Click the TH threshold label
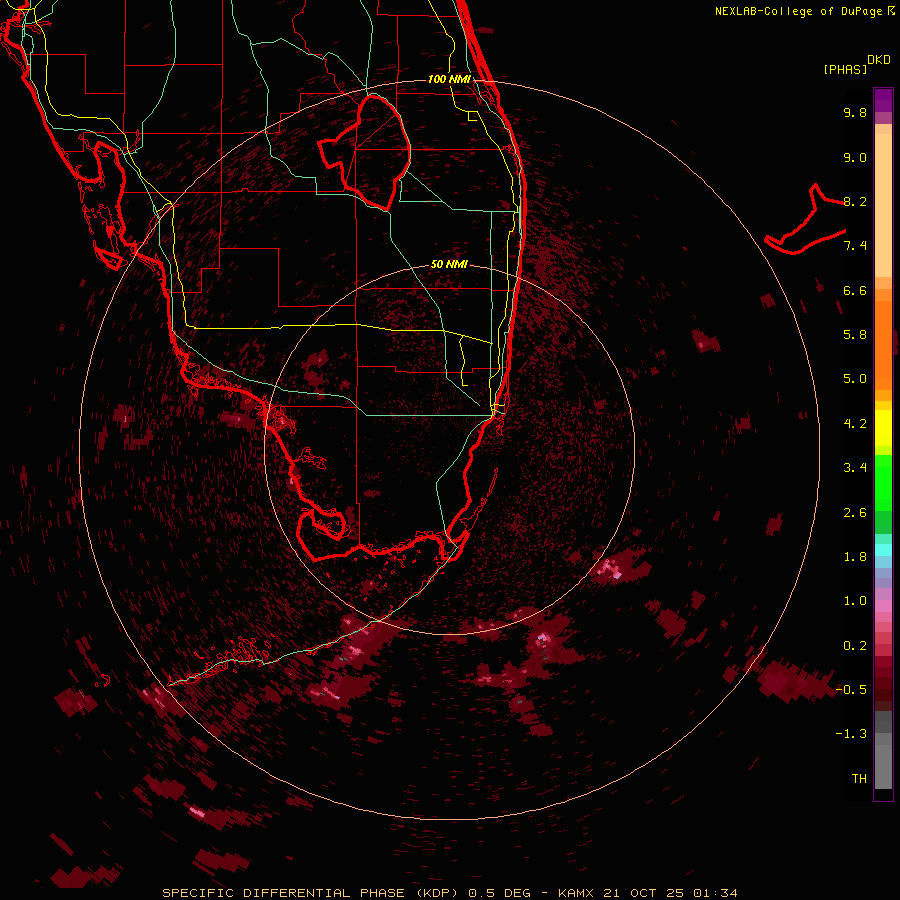This screenshot has height=900, width=900. click(859, 779)
